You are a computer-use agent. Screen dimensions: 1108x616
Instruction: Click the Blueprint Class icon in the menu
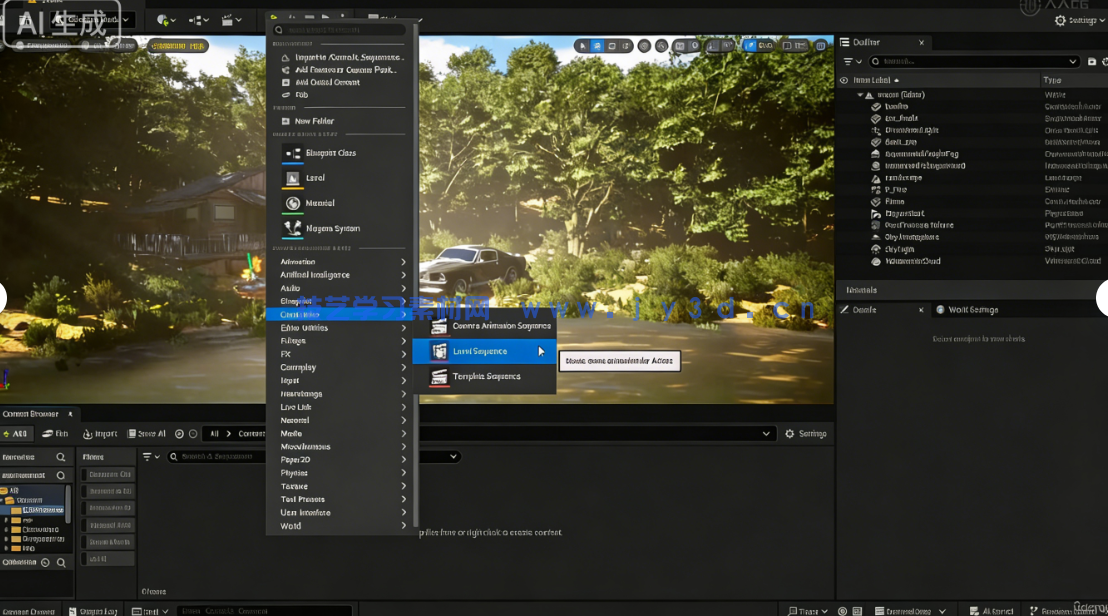point(292,153)
